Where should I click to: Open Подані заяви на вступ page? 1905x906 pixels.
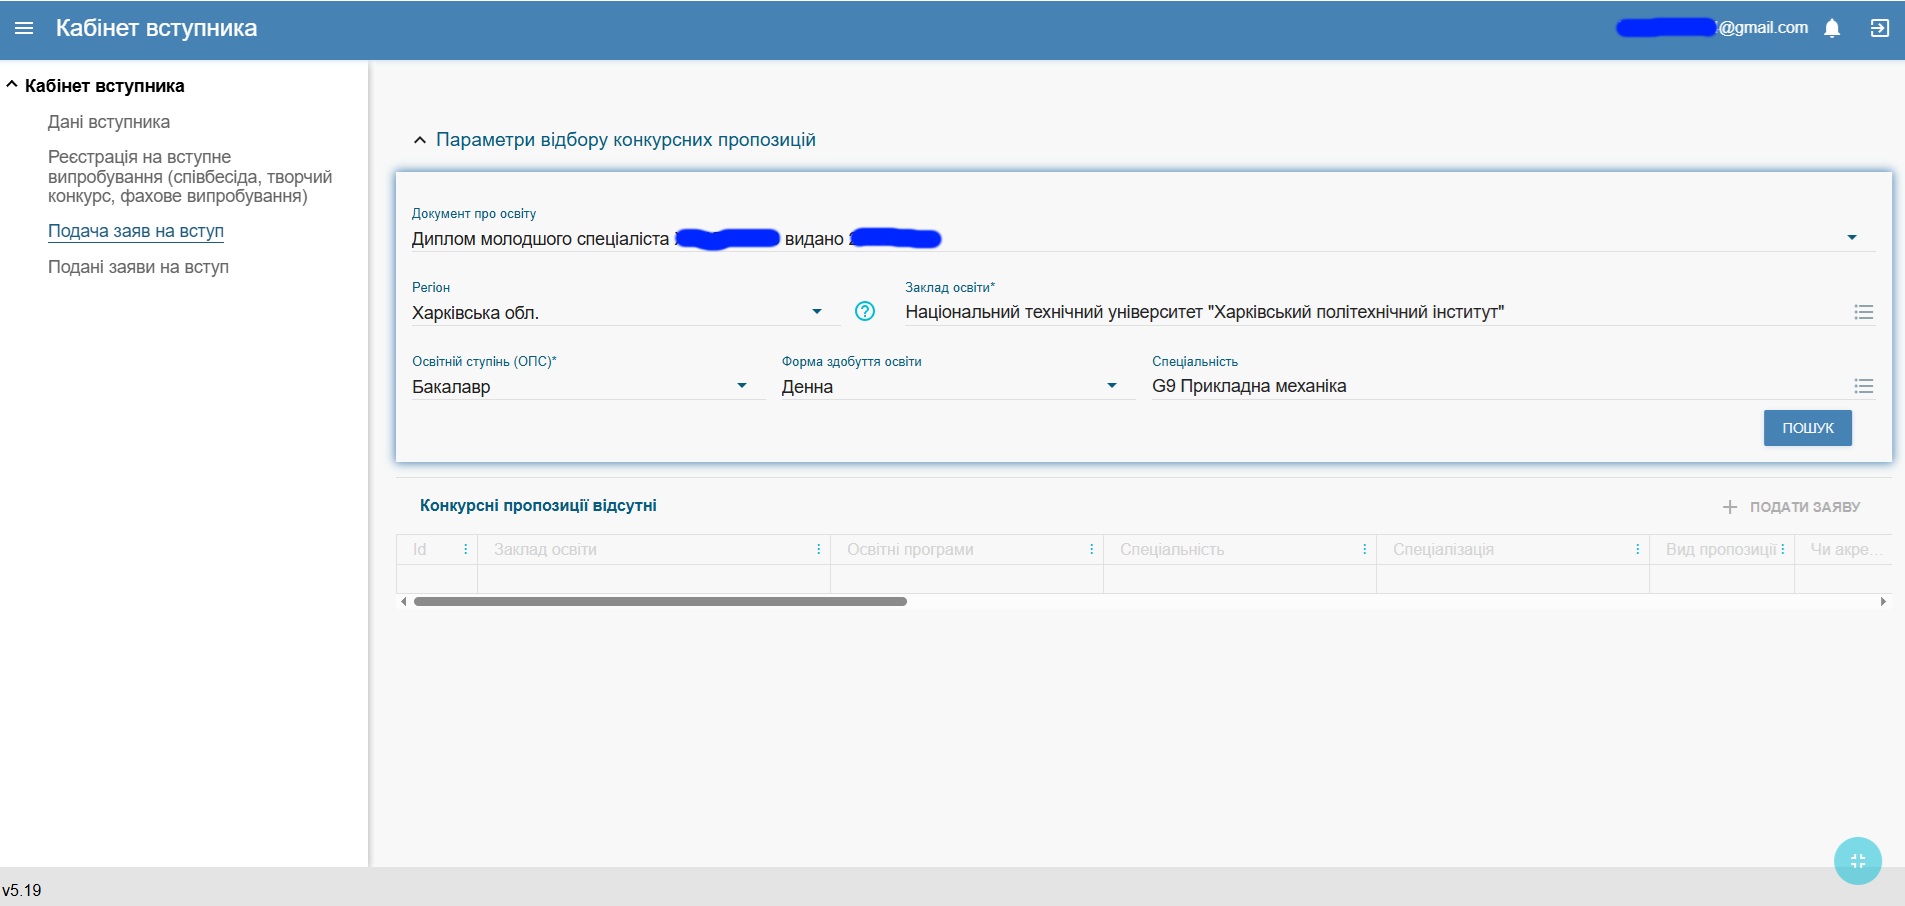138,267
